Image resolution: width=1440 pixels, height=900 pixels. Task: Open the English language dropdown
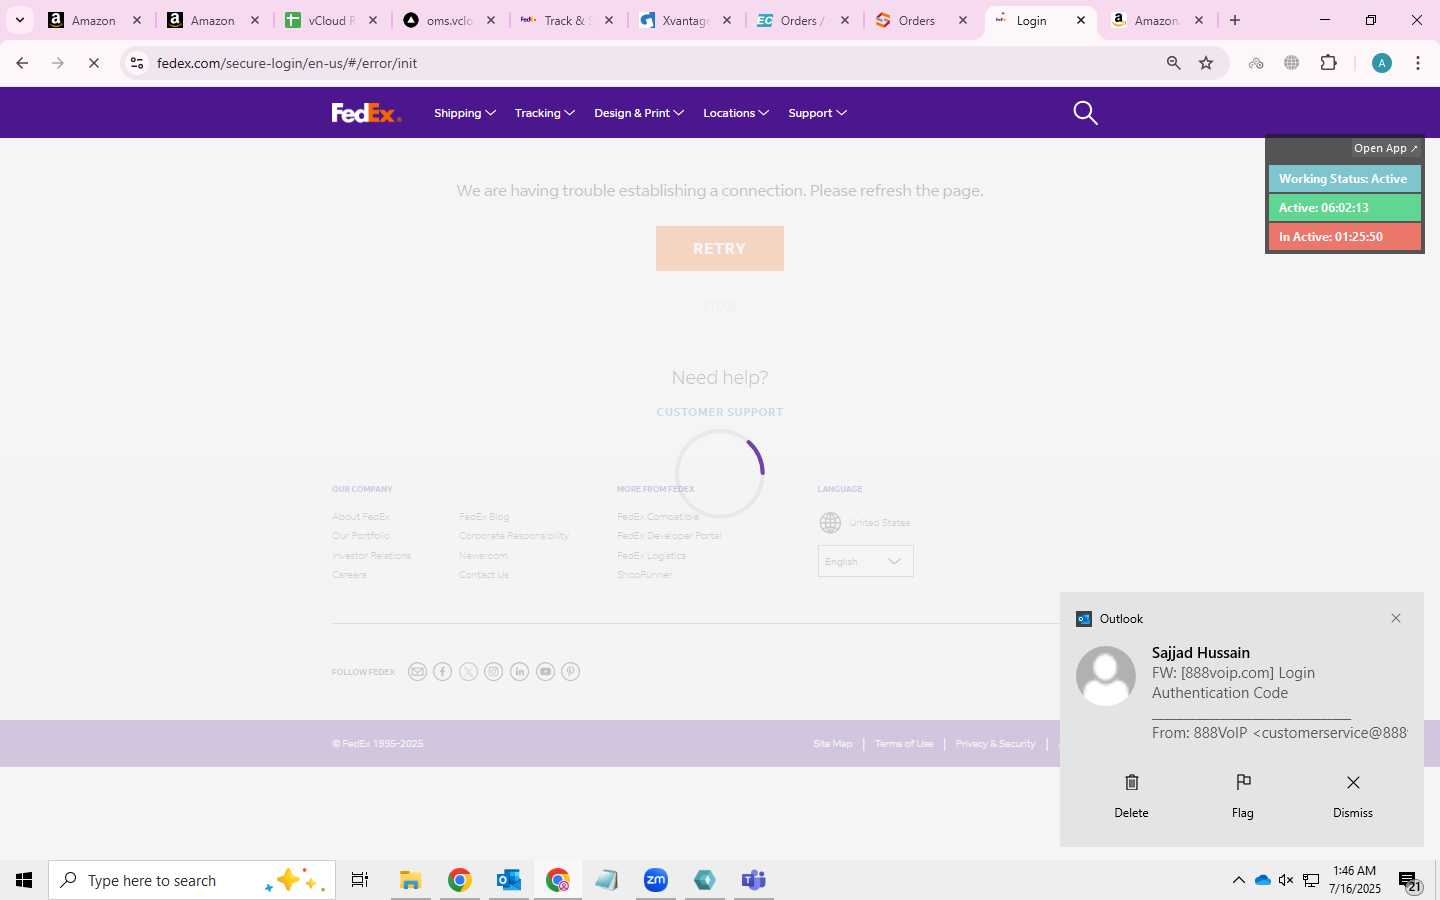tap(865, 561)
